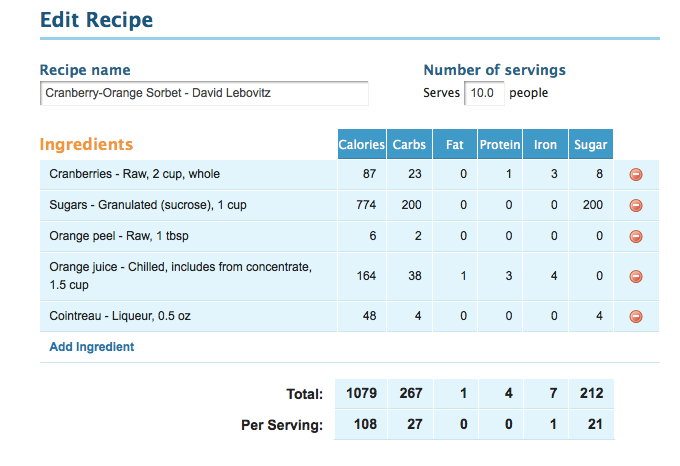
Task: Select the Fat column header
Action: click(x=455, y=144)
